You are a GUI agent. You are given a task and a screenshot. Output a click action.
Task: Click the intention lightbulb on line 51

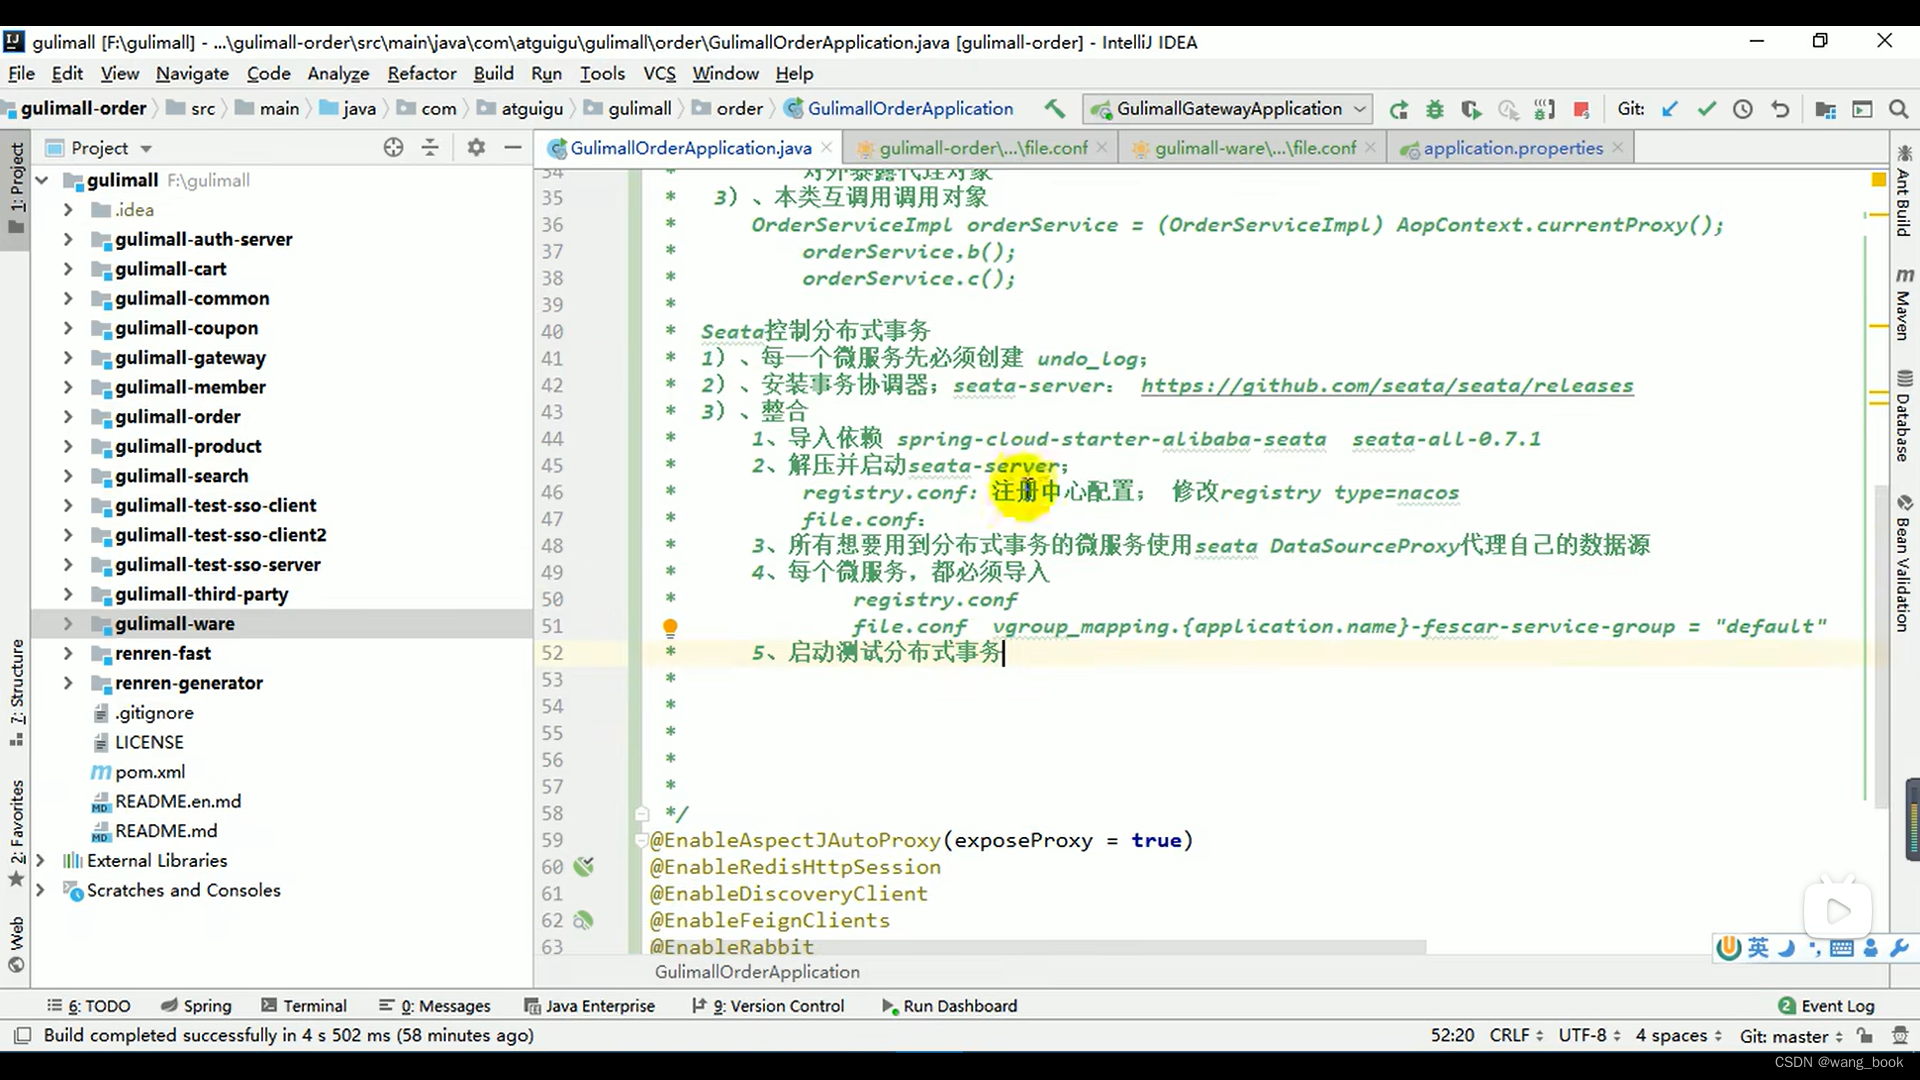(670, 627)
